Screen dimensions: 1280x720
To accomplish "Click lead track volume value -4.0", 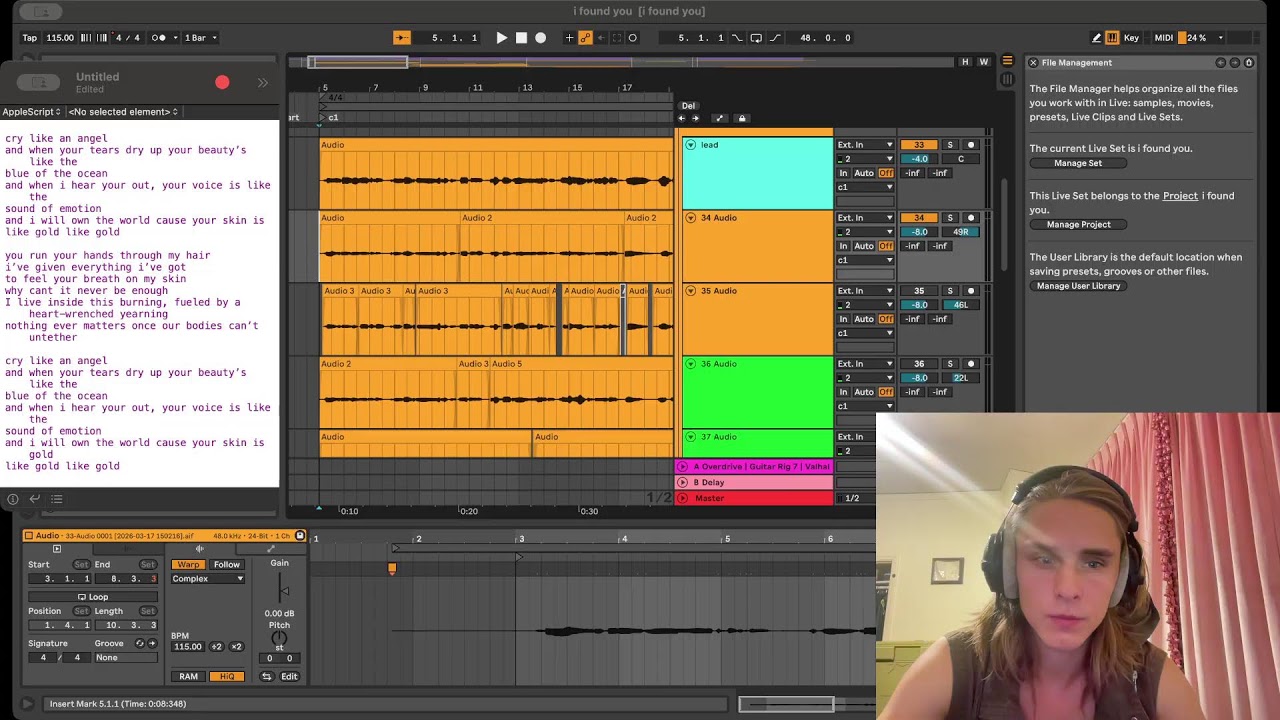I will pyautogui.click(x=919, y=159).
